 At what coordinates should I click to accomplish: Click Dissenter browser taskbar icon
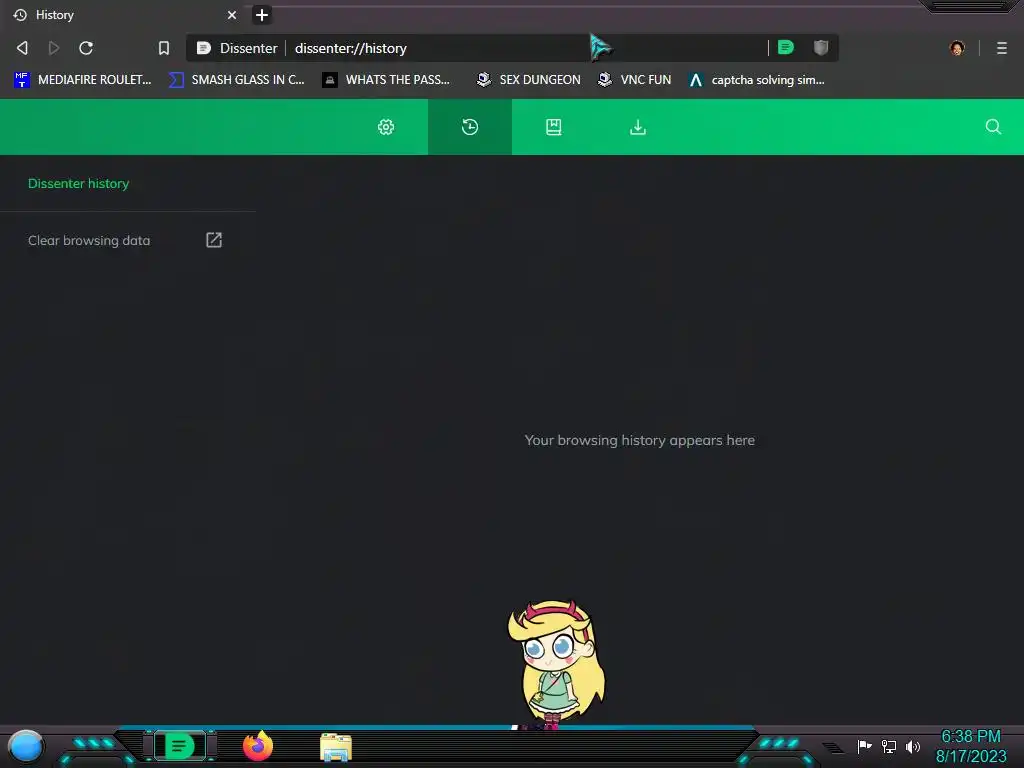180,746
